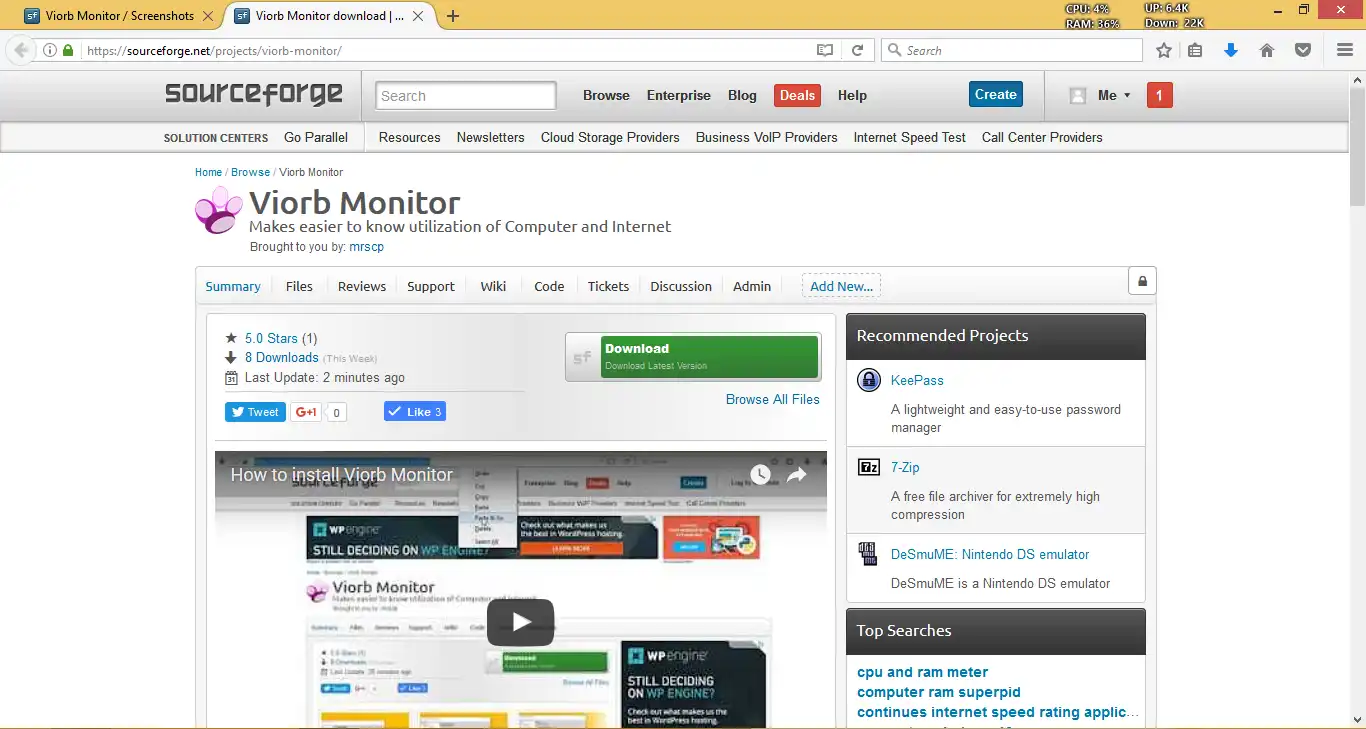Click the blue Create button
This screenshot has width=1366, height=729.
point(996,94)
